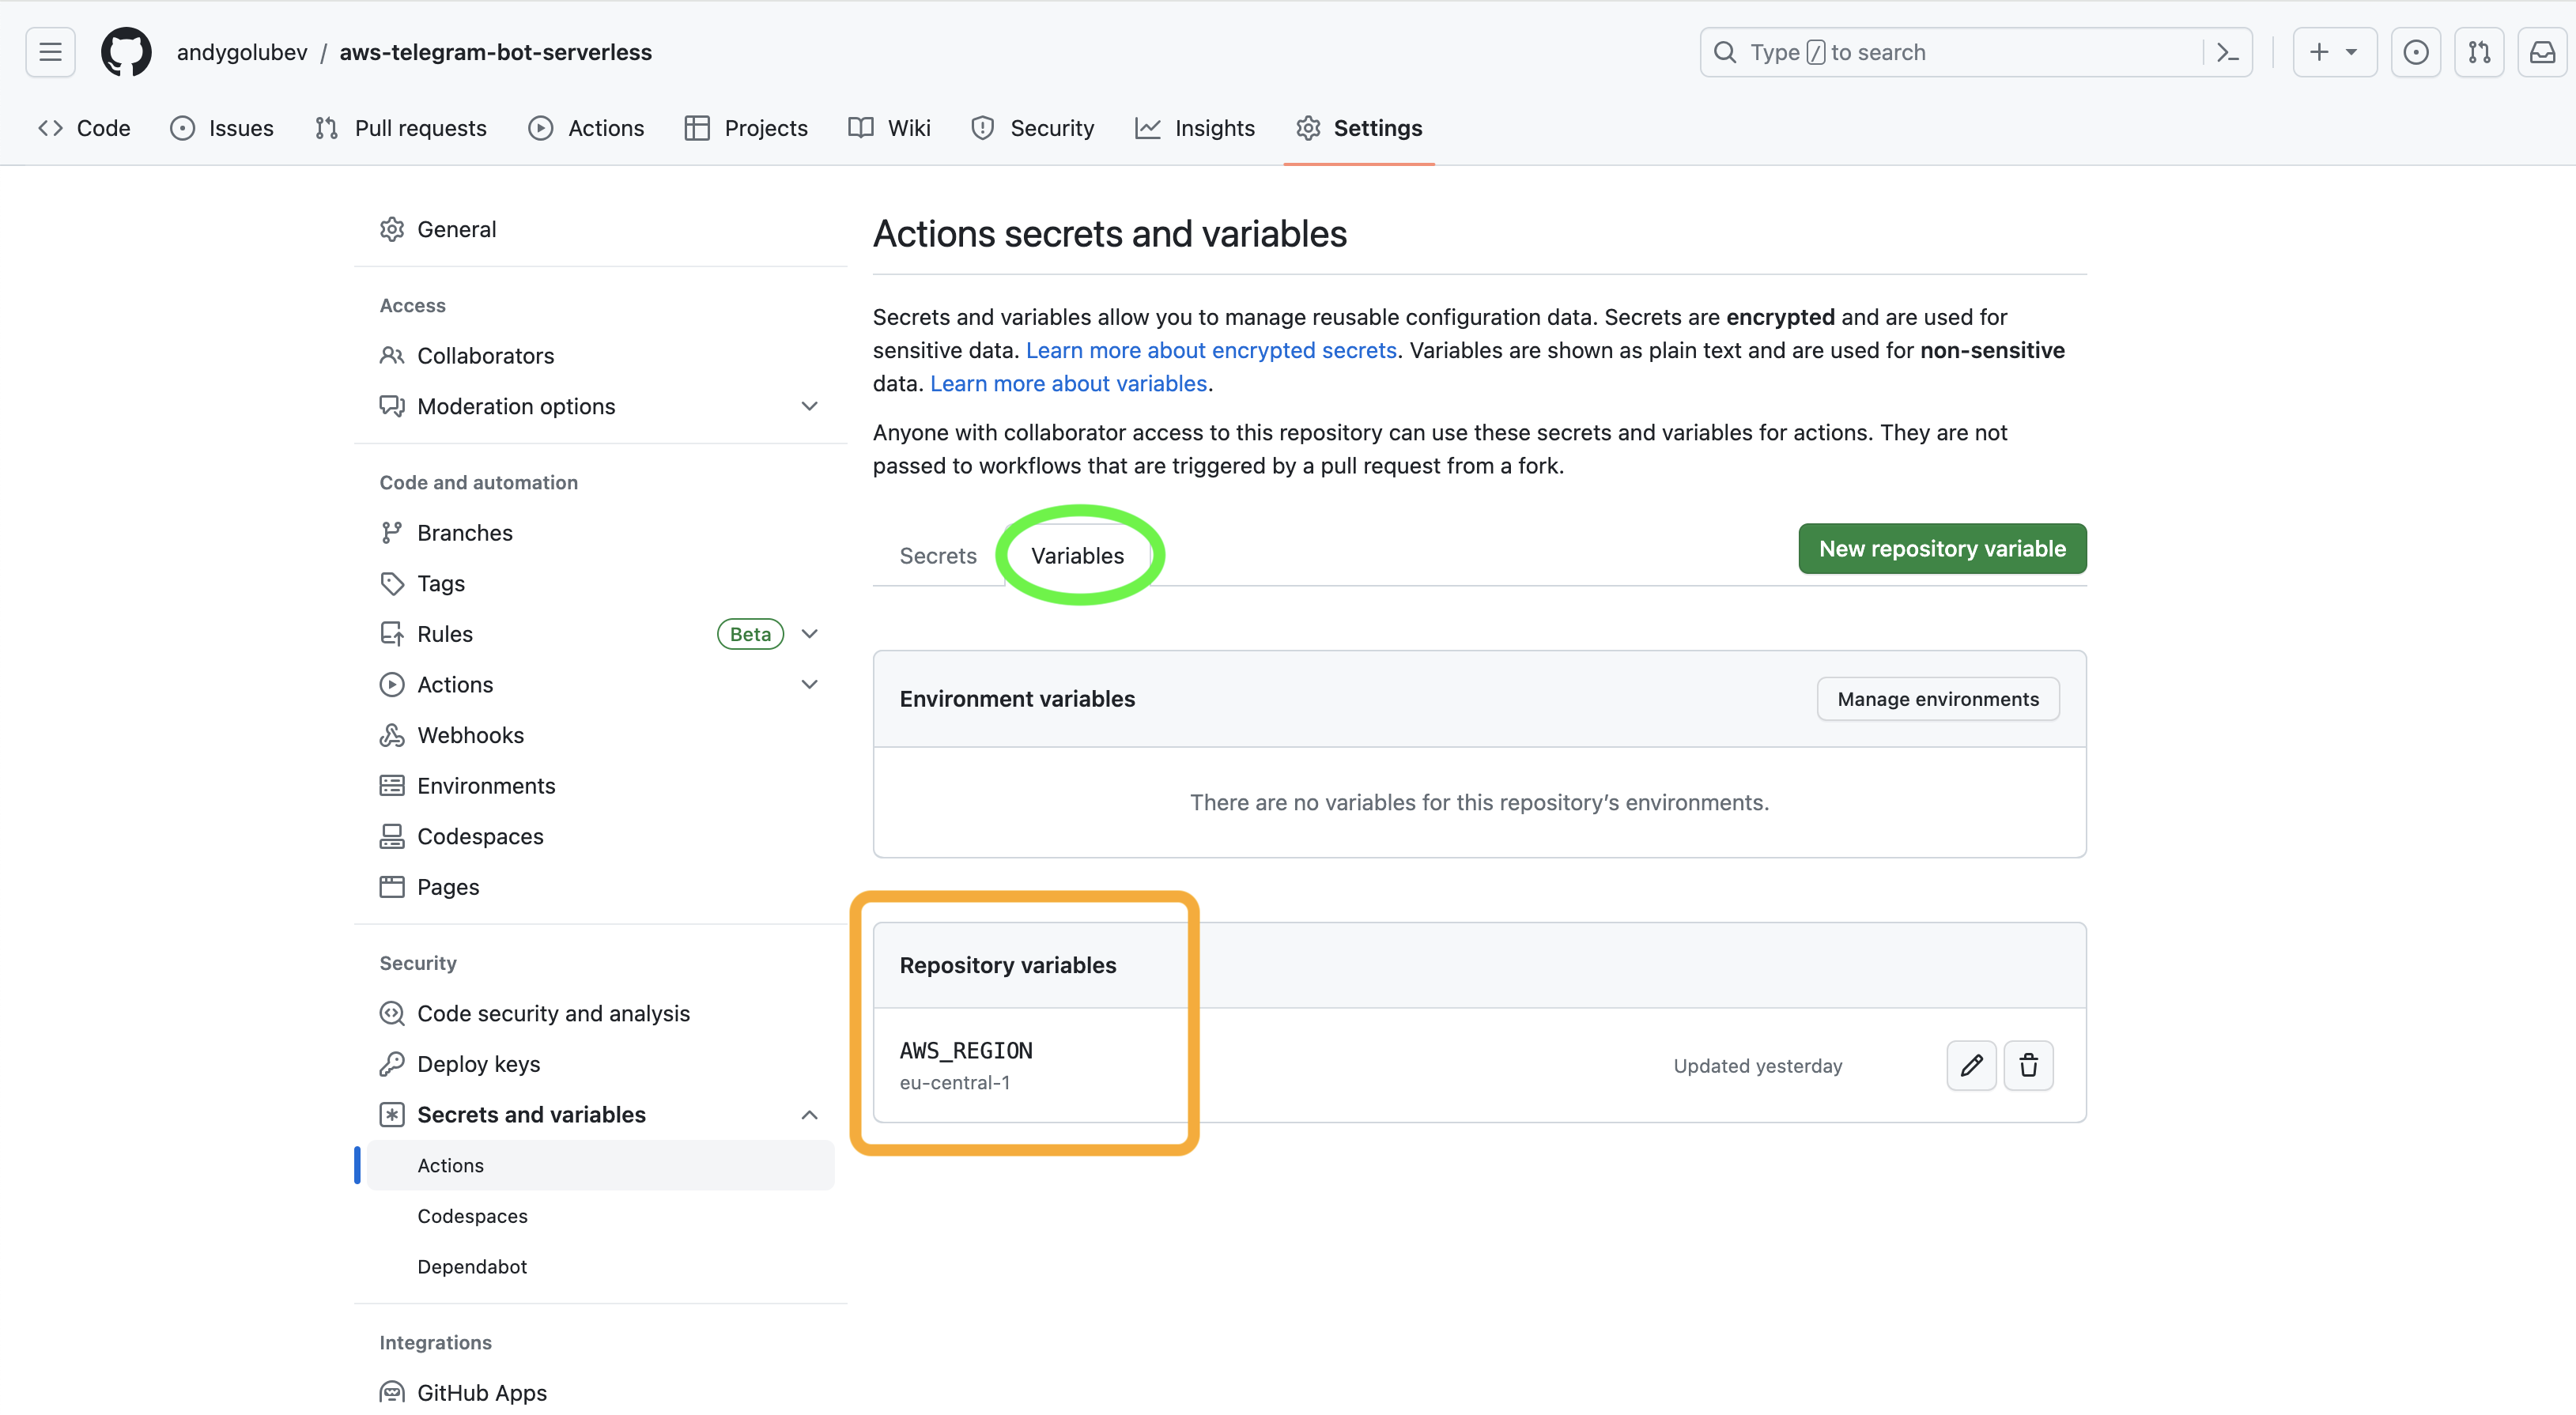2576x1415 pixels.
Task: Expand the sidebar Actions chevron
Action: point(810,684)
